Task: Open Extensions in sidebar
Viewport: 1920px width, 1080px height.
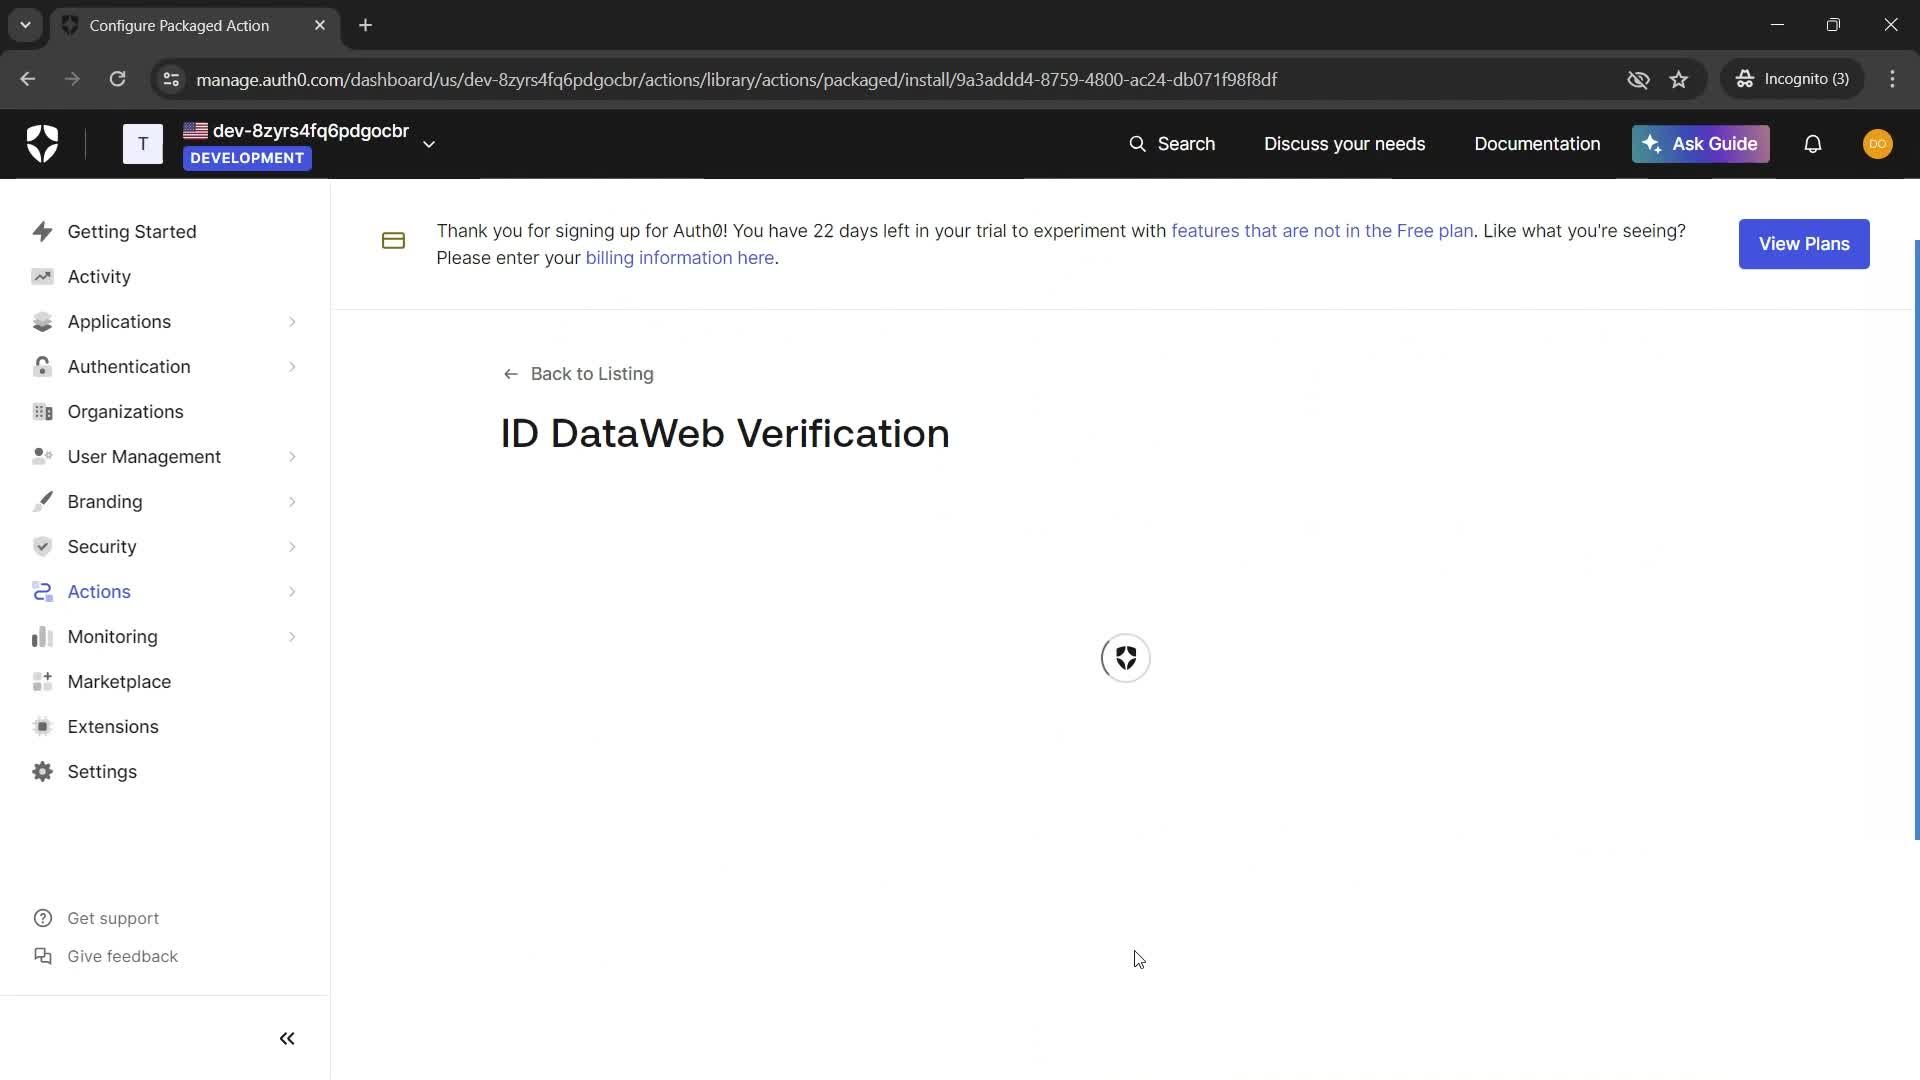Action: [113, 727]
